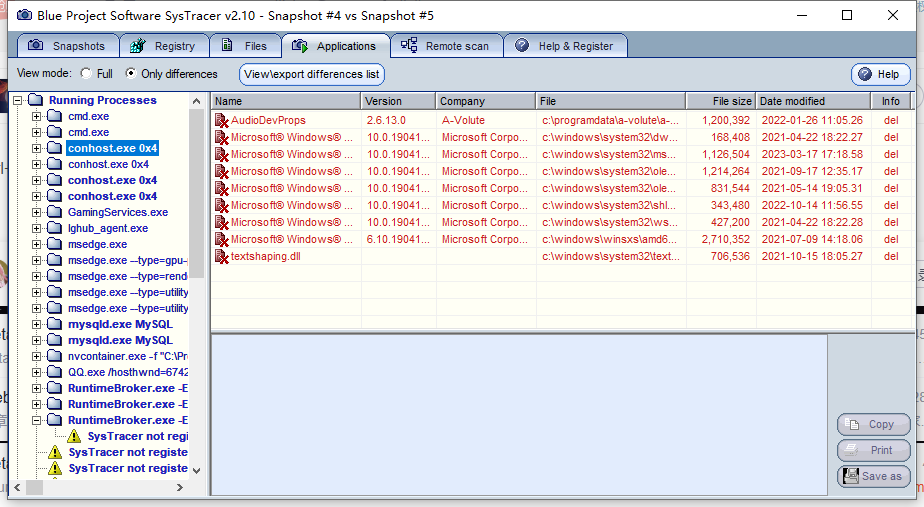
Task: Expand the GamingServices.exe node
Action: pos(37,212)
